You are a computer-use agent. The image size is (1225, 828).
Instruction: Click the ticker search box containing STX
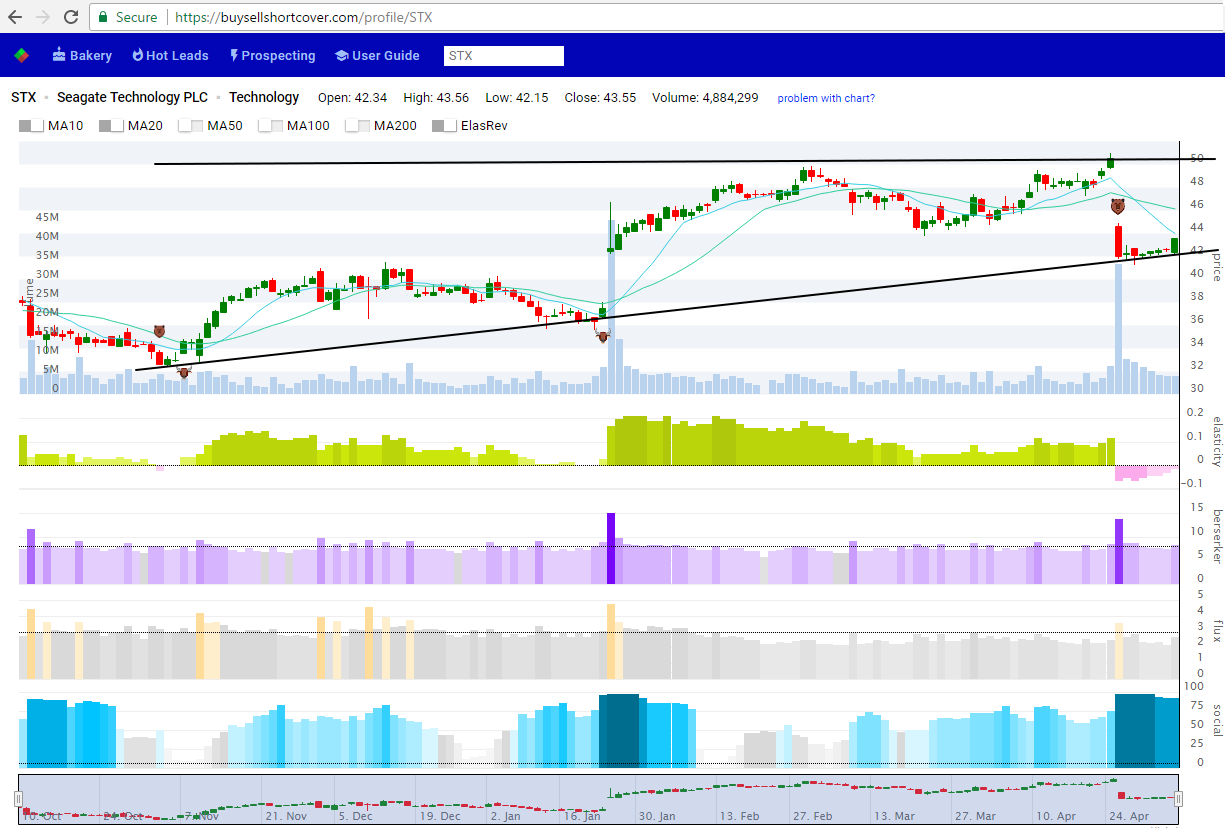pos(504,56)
